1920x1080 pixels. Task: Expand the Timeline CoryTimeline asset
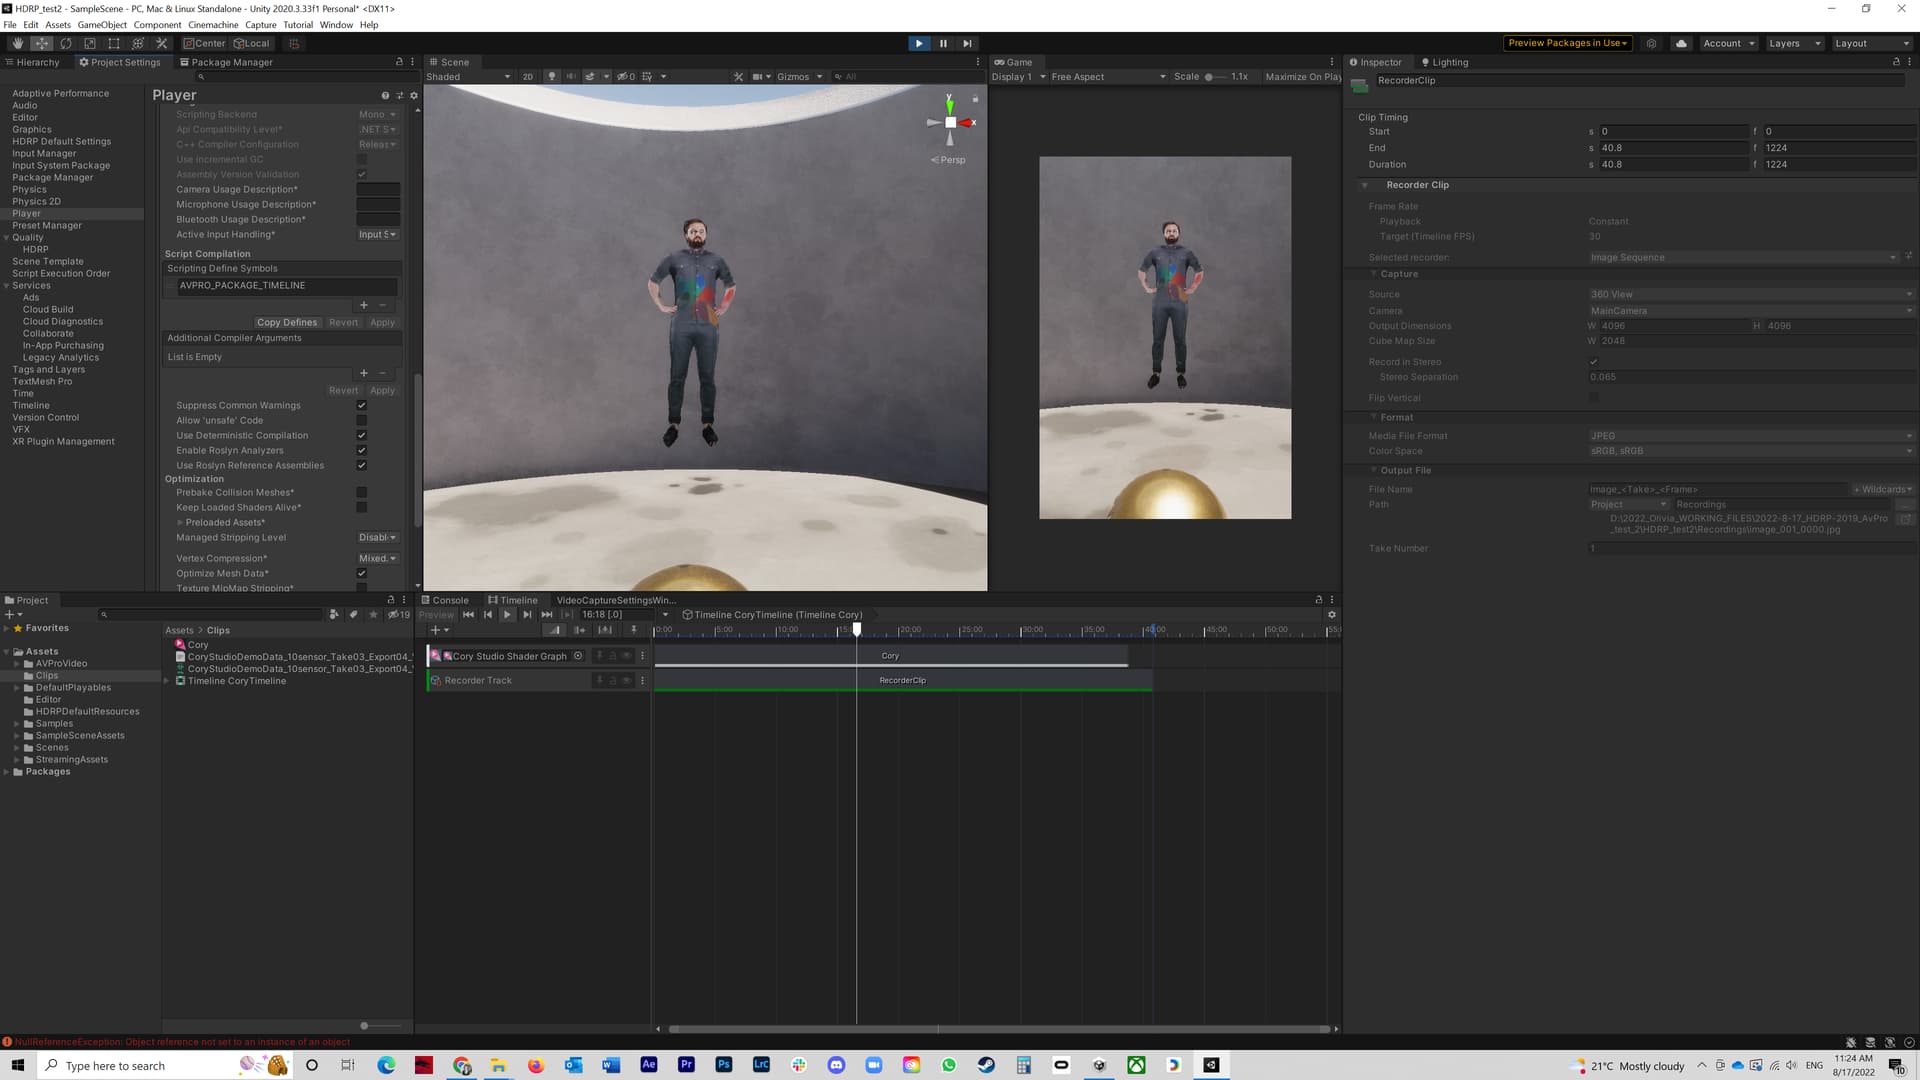167,681
